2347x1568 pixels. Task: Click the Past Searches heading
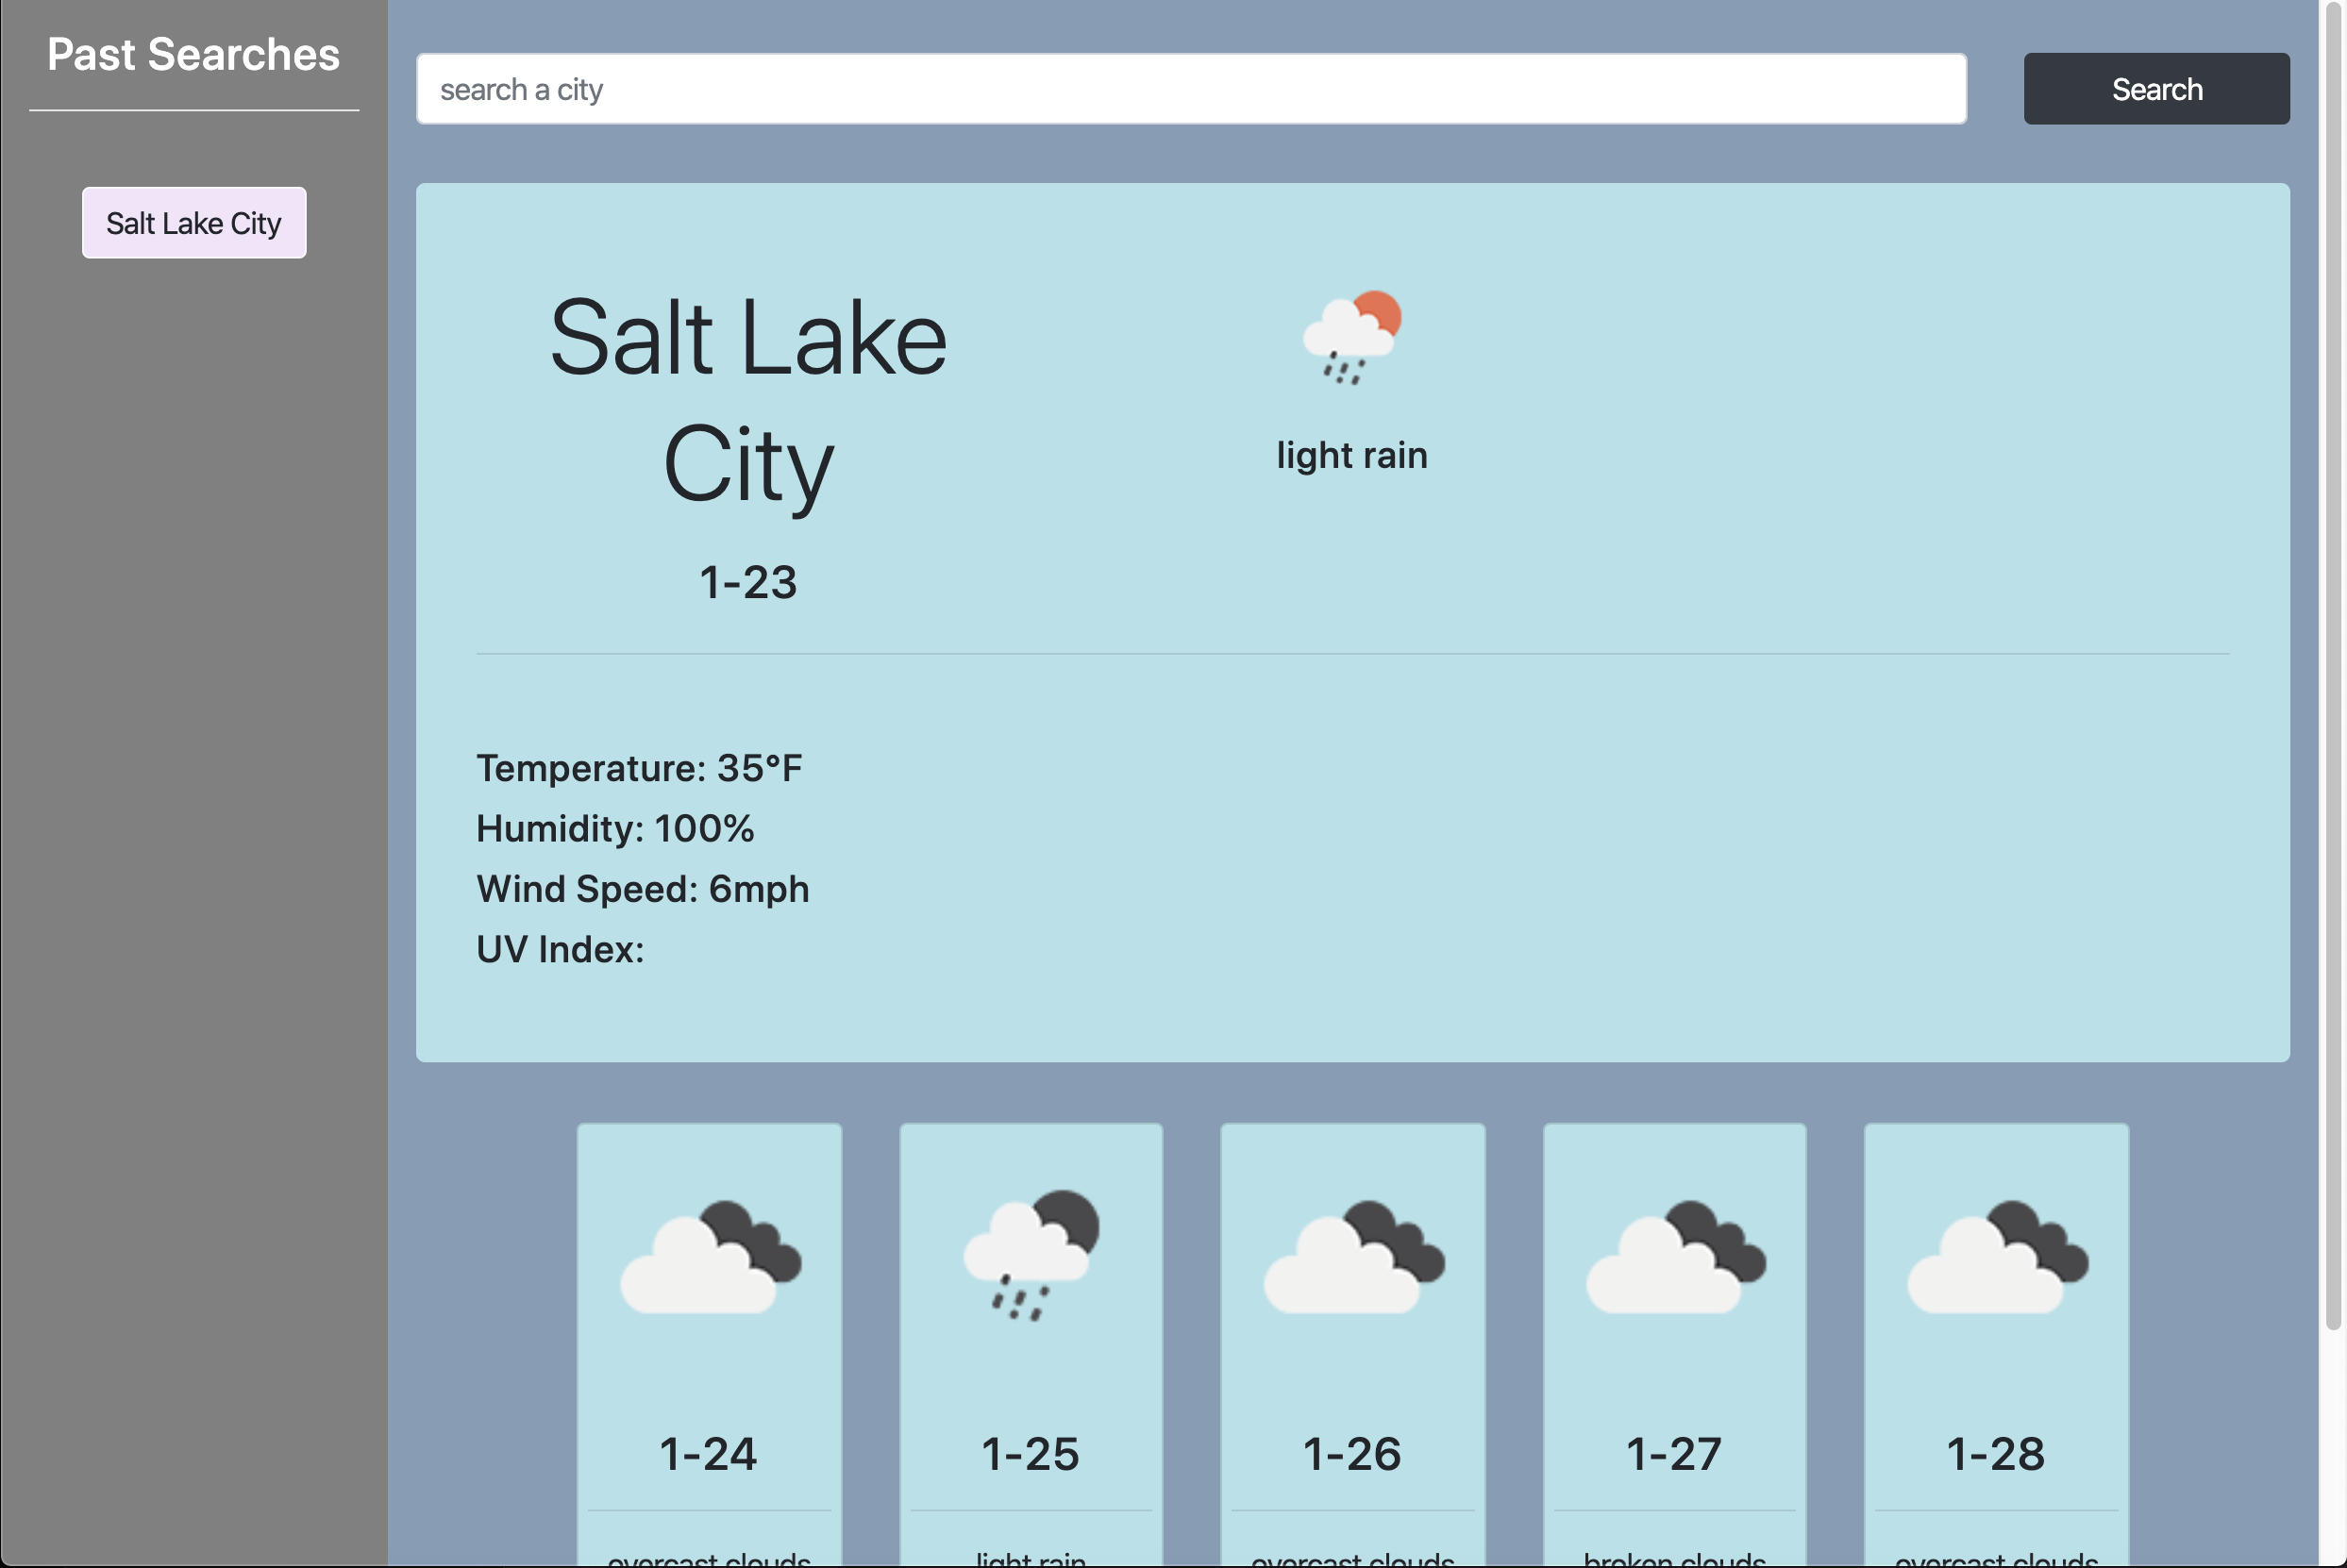pos(194,55)
